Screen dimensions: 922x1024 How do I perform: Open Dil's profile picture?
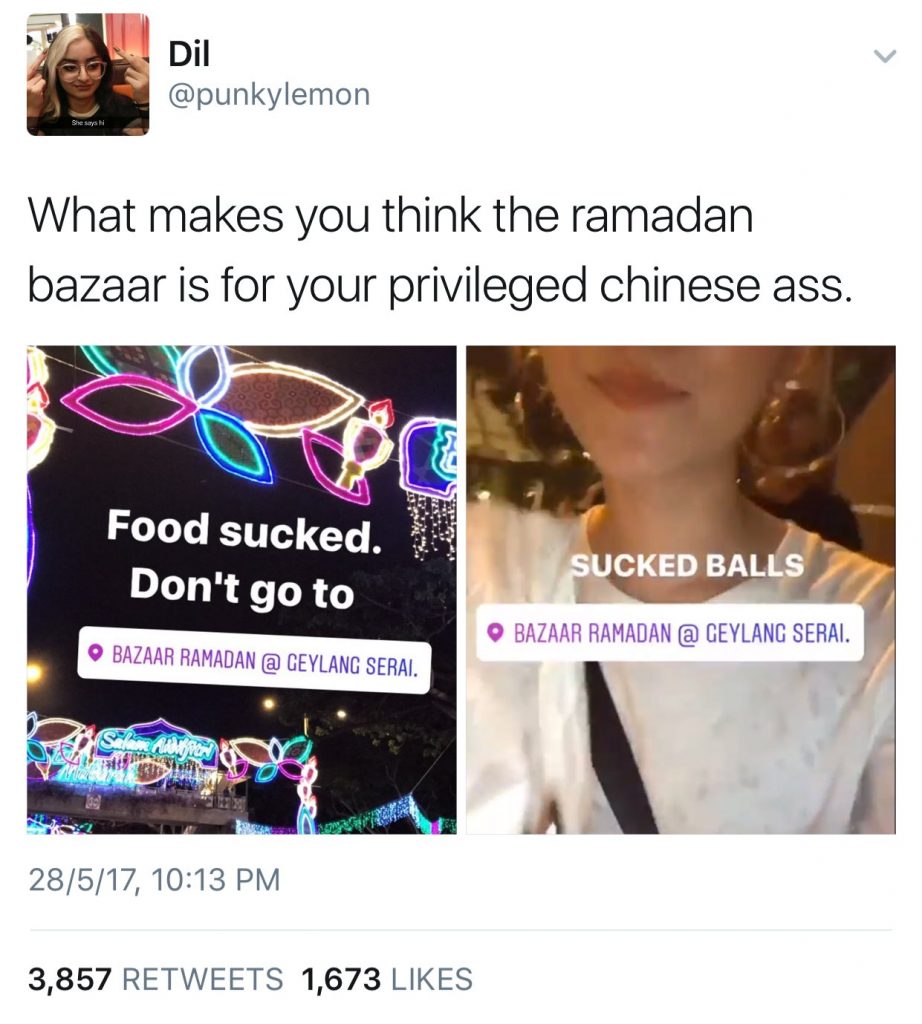(88, 74)
